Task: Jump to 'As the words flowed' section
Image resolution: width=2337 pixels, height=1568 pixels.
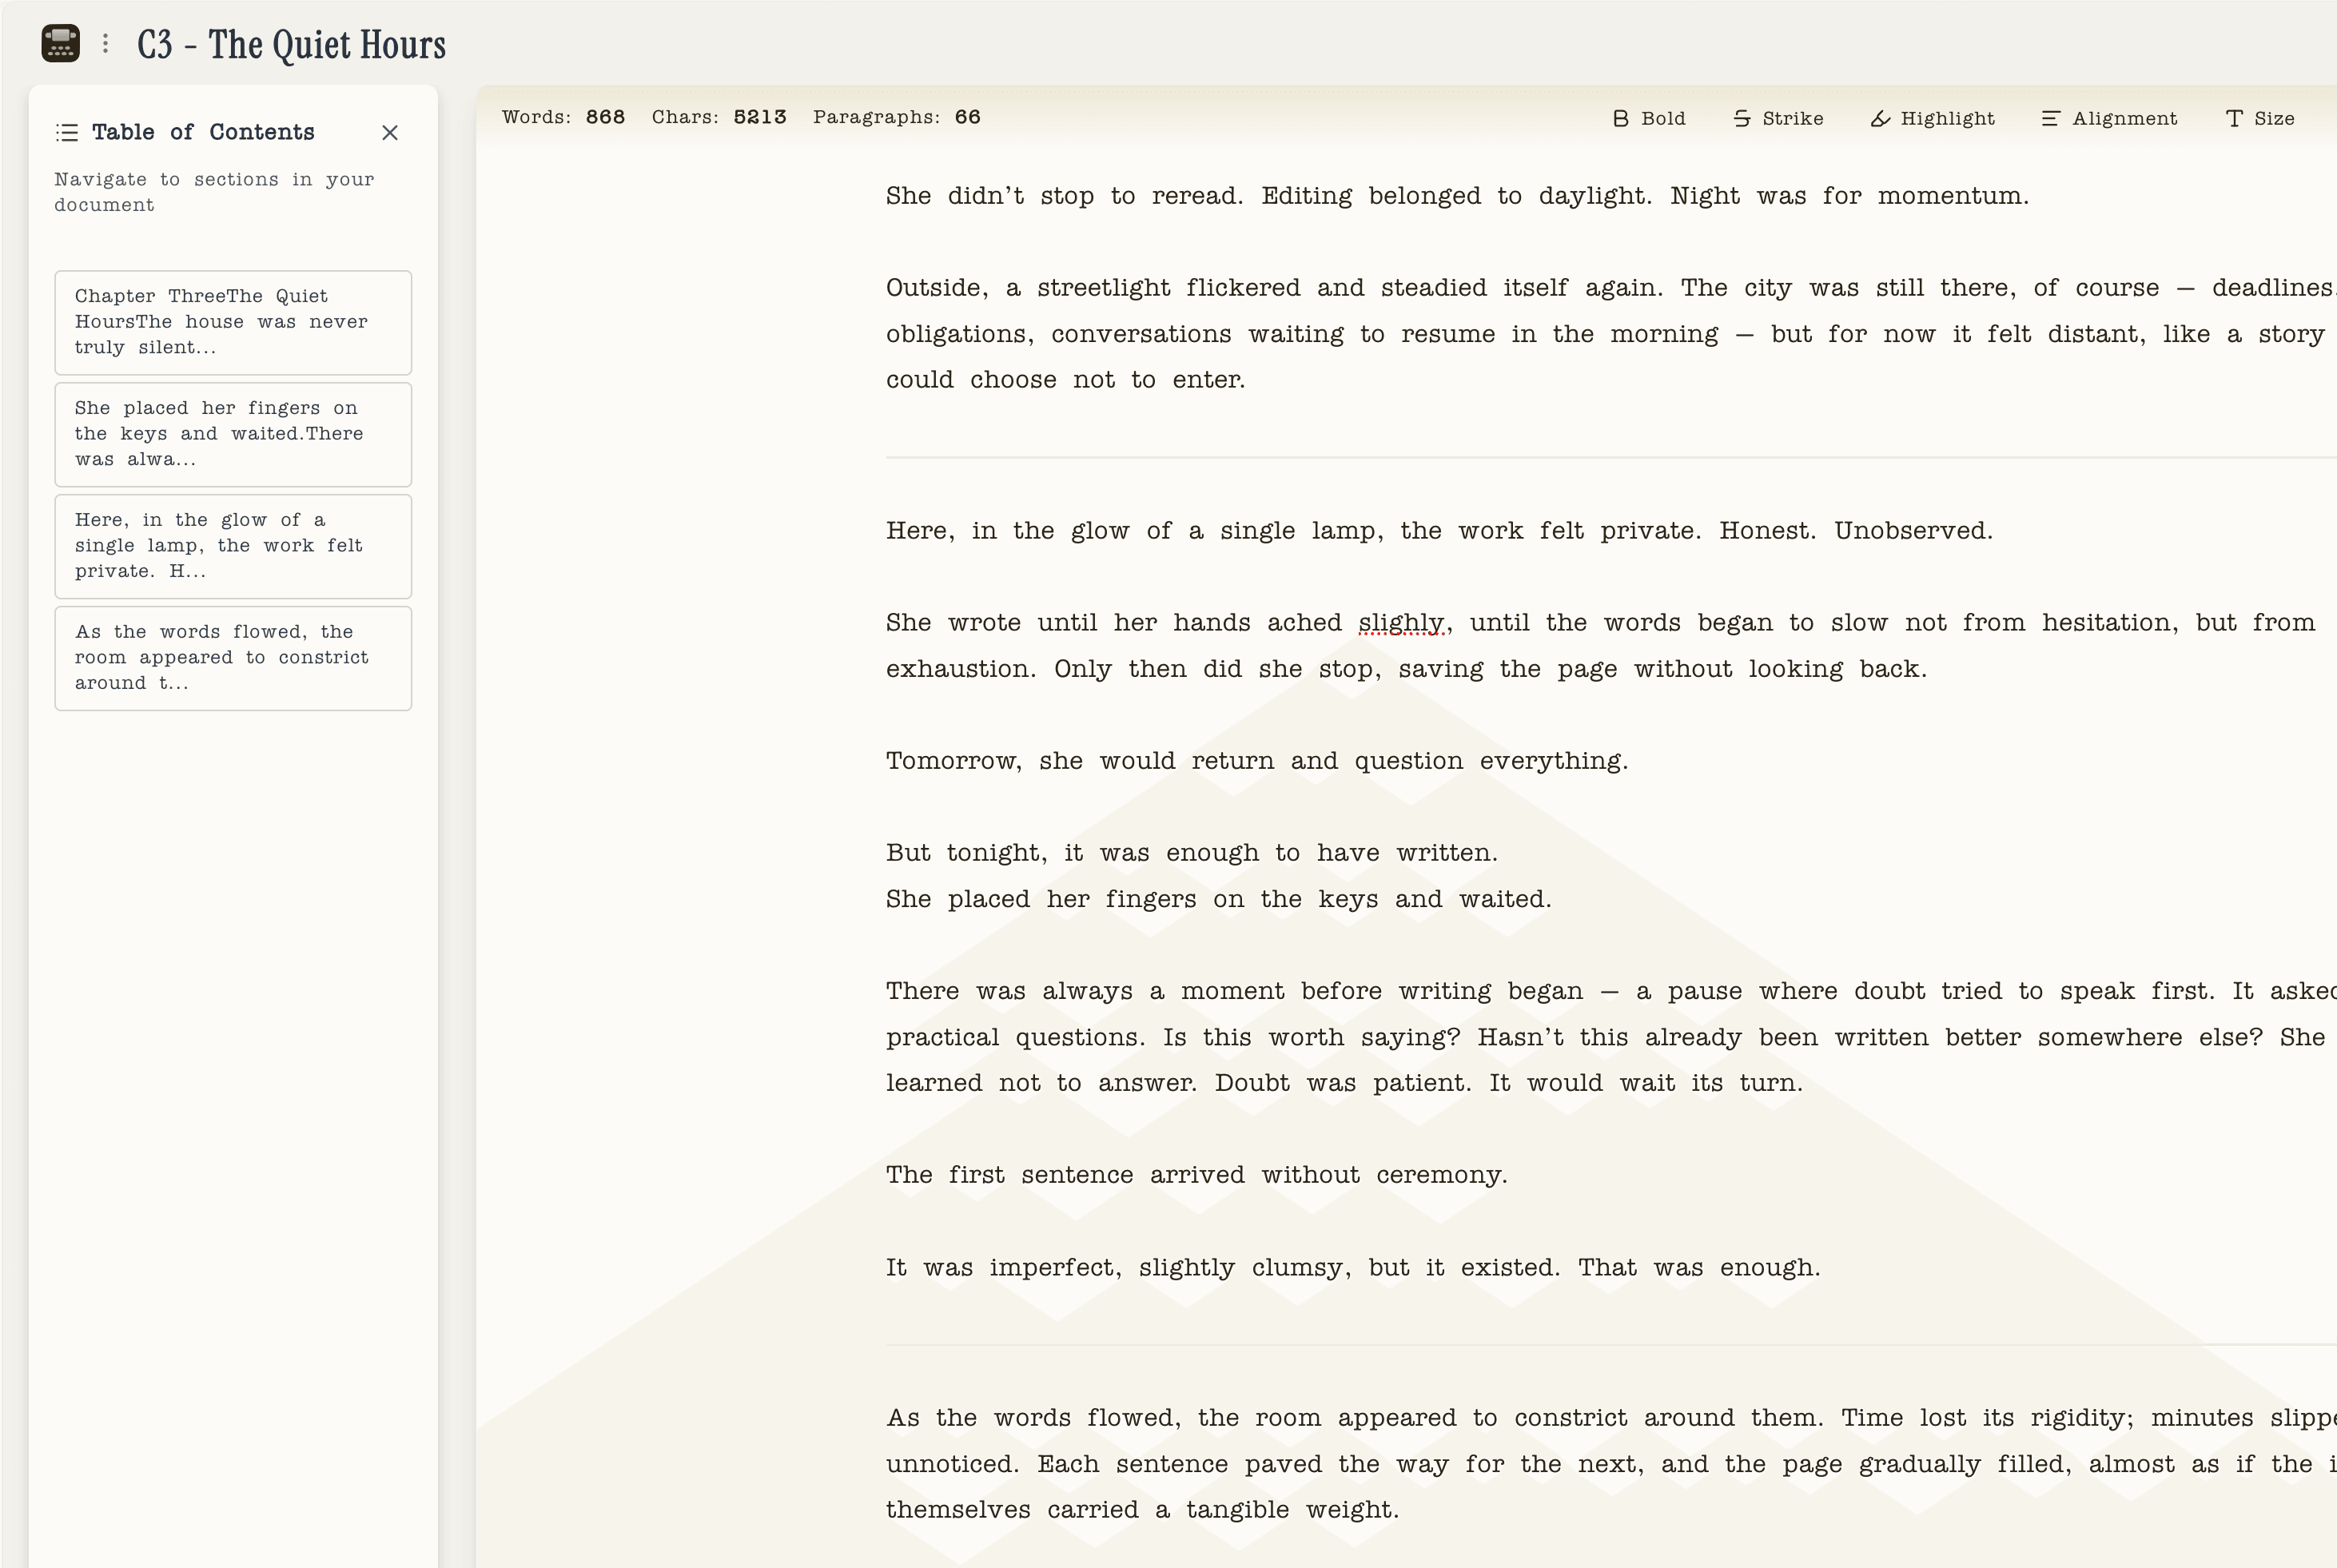Action: (x=233, y=658)
